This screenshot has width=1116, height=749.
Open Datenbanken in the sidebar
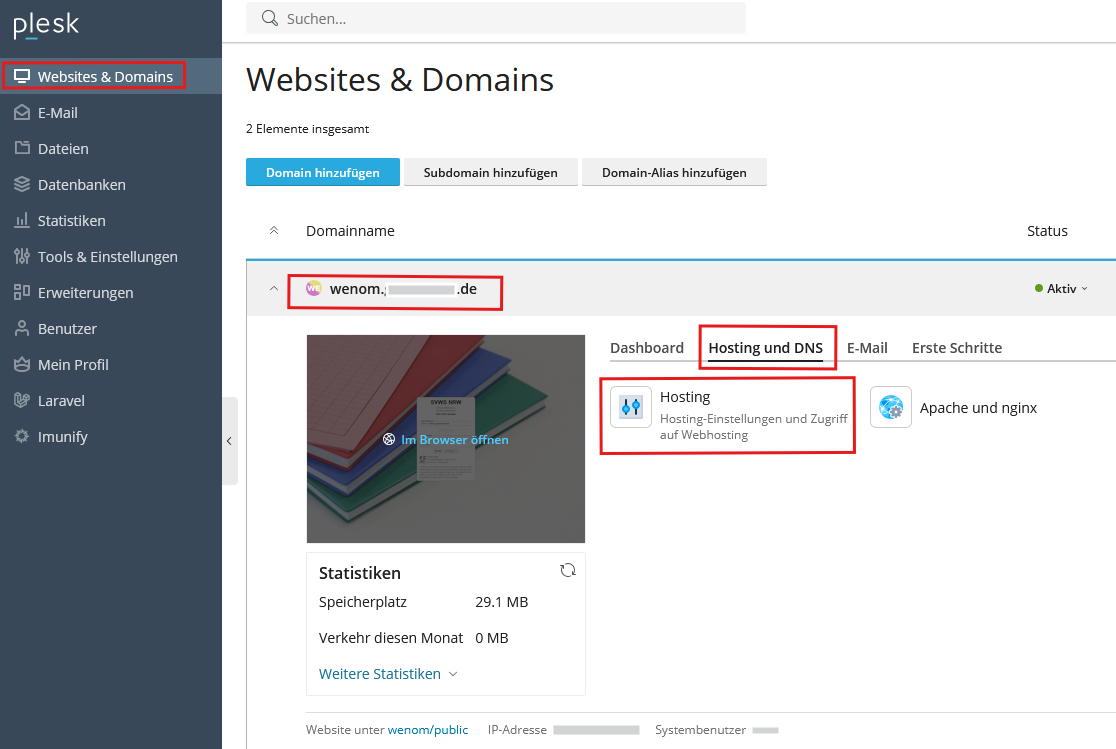pos(81,185)
